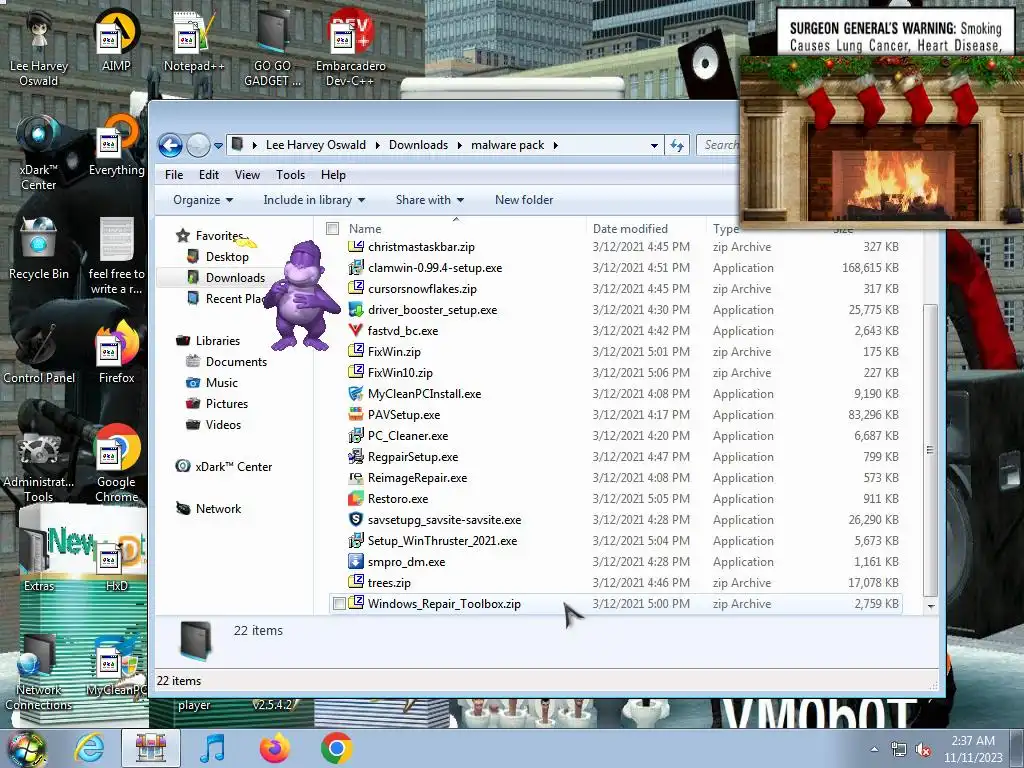The width and height of the screenshot is (1024, 768).
Task: Click Internet Explorer in the taskbar
Action: [89, 748]
